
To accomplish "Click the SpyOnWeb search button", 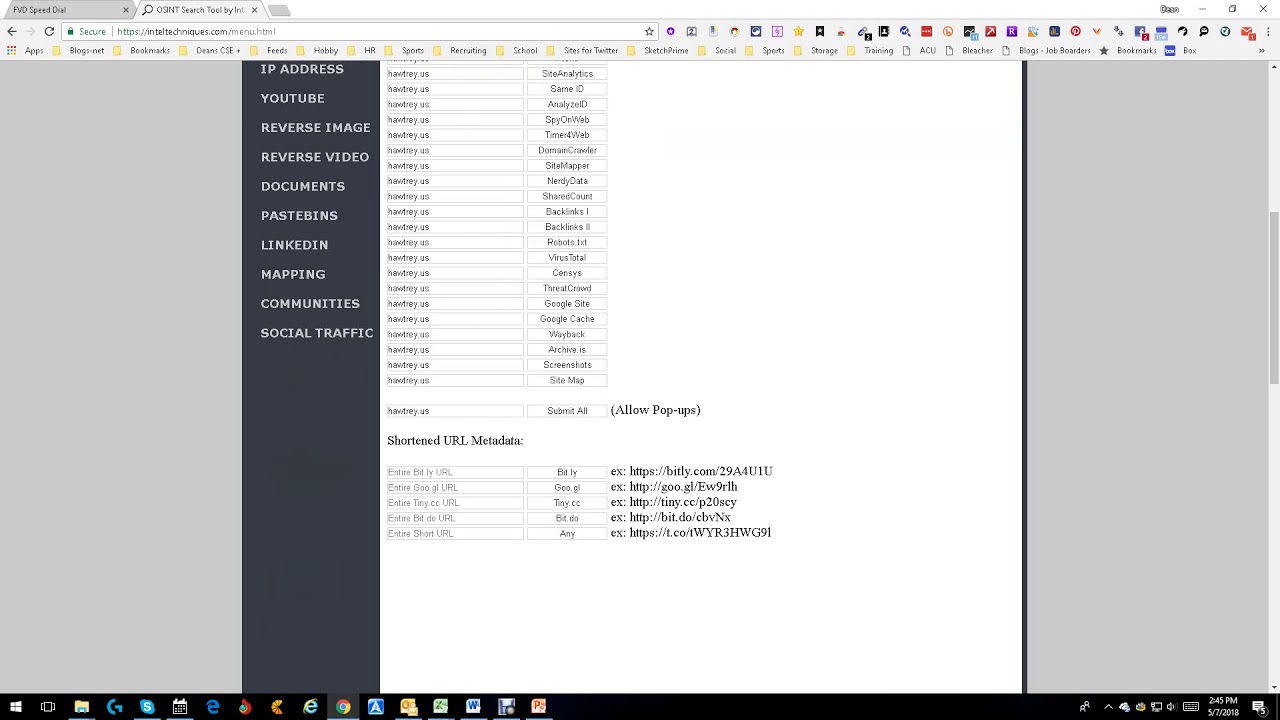I will (567, 120).
